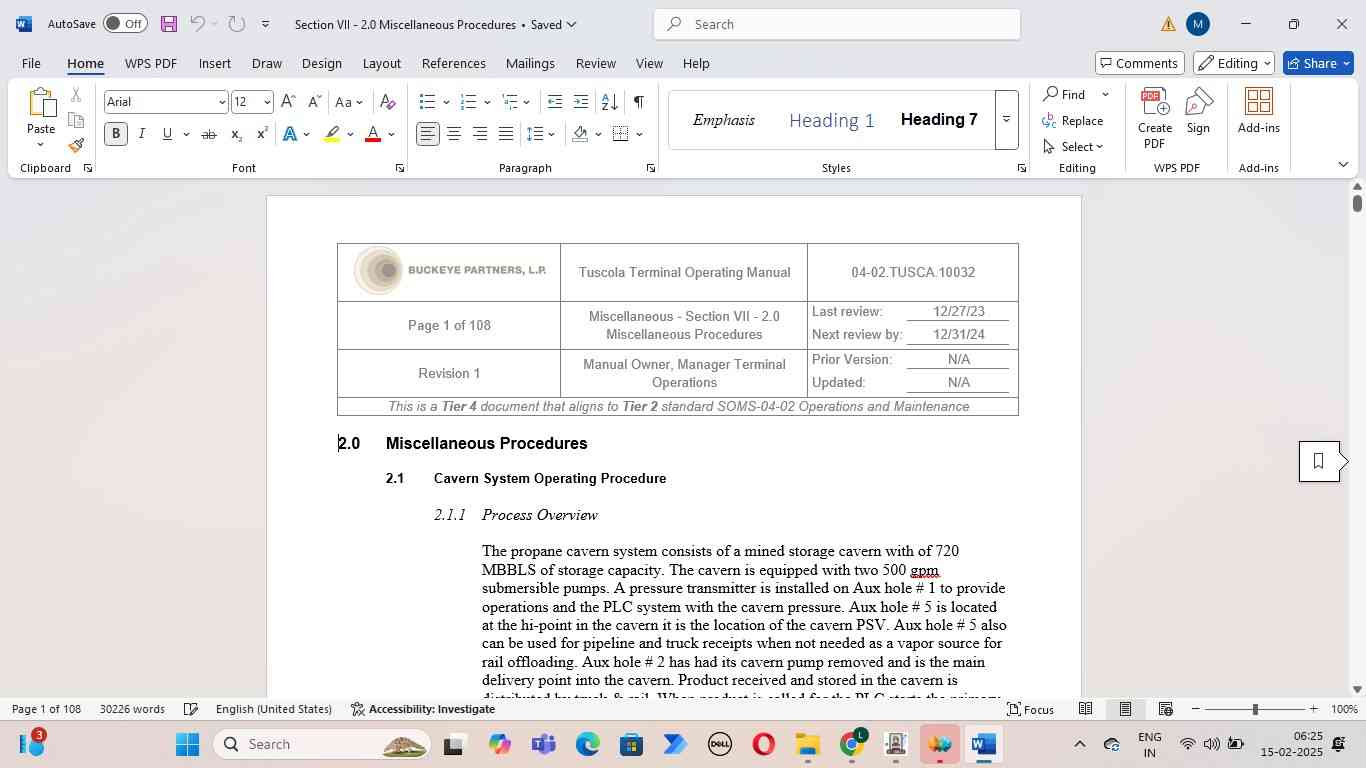Screen dimensions: 1366x768
Task: Click the Format Painter brush icon
Action: (76, 145)
